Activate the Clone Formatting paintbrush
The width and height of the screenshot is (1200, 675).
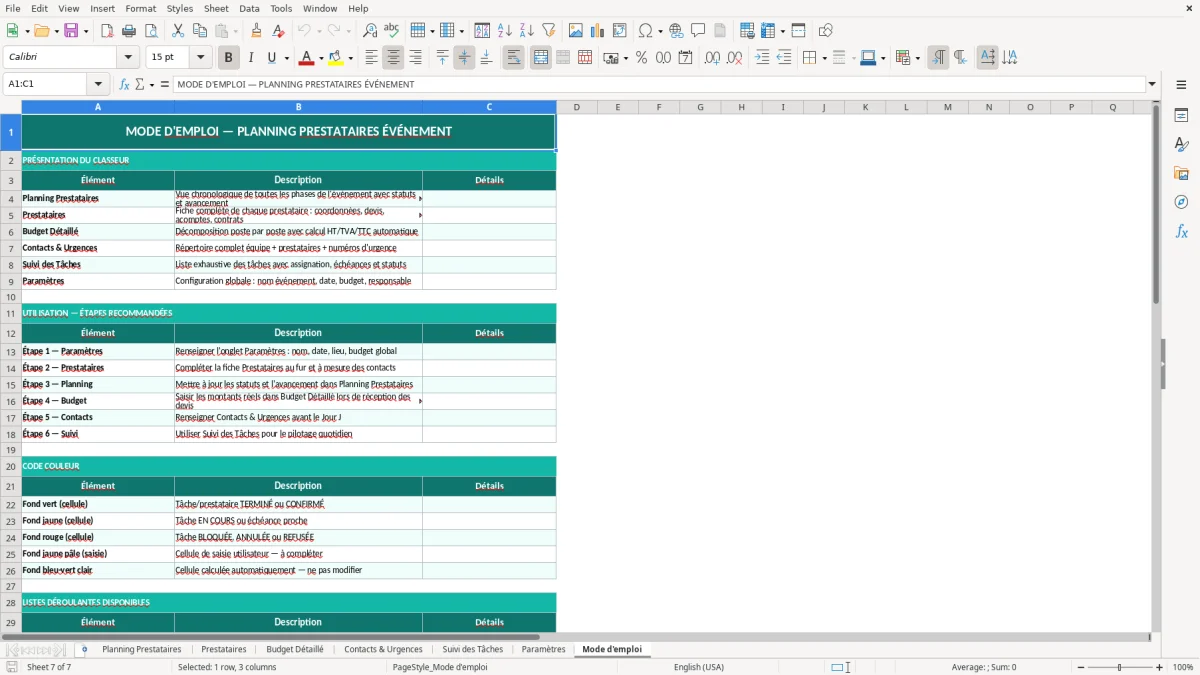pos(256,31)
